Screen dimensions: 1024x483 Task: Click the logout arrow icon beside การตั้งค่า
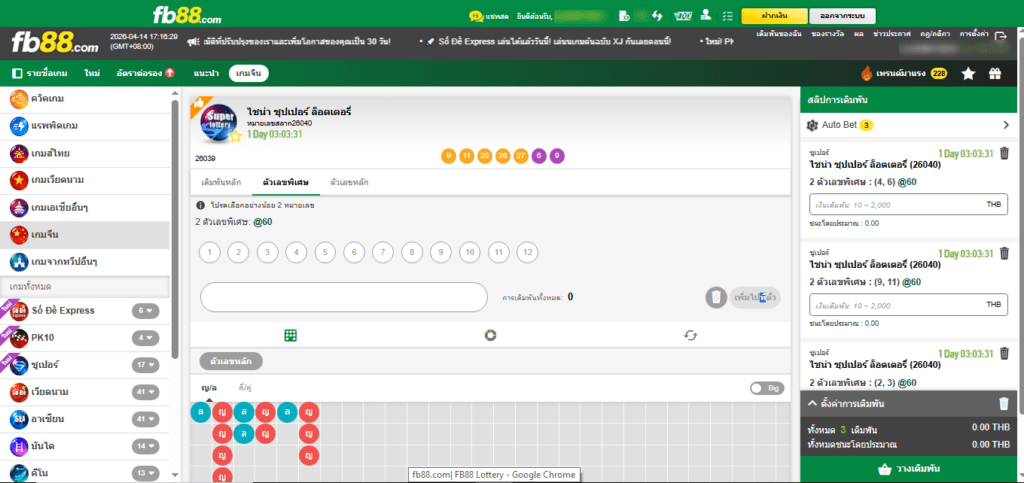pos(1000,37)
